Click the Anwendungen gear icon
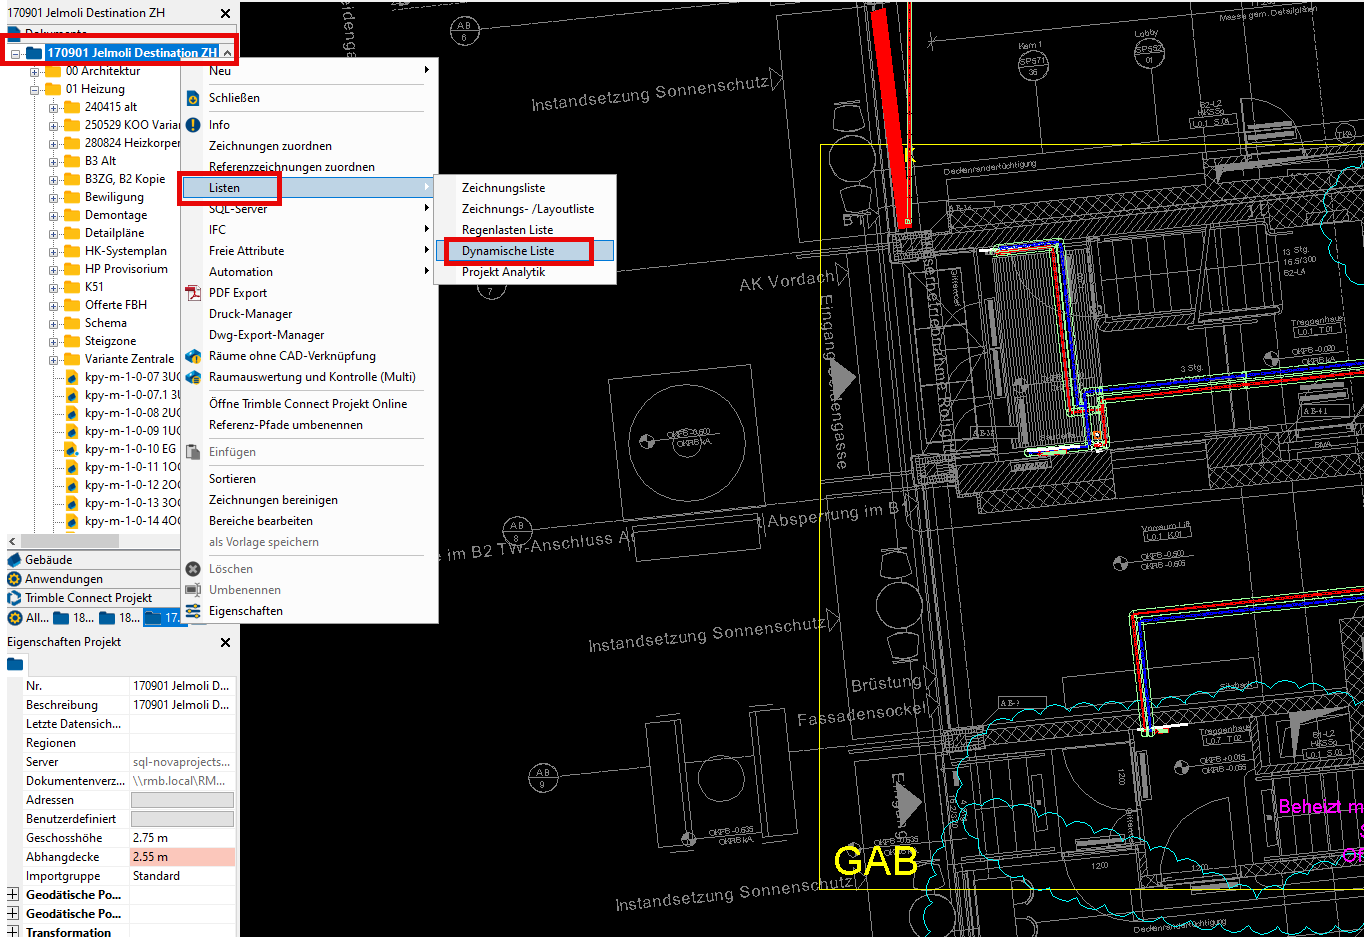Screen dimensions: 1364x937 point(14,579)
